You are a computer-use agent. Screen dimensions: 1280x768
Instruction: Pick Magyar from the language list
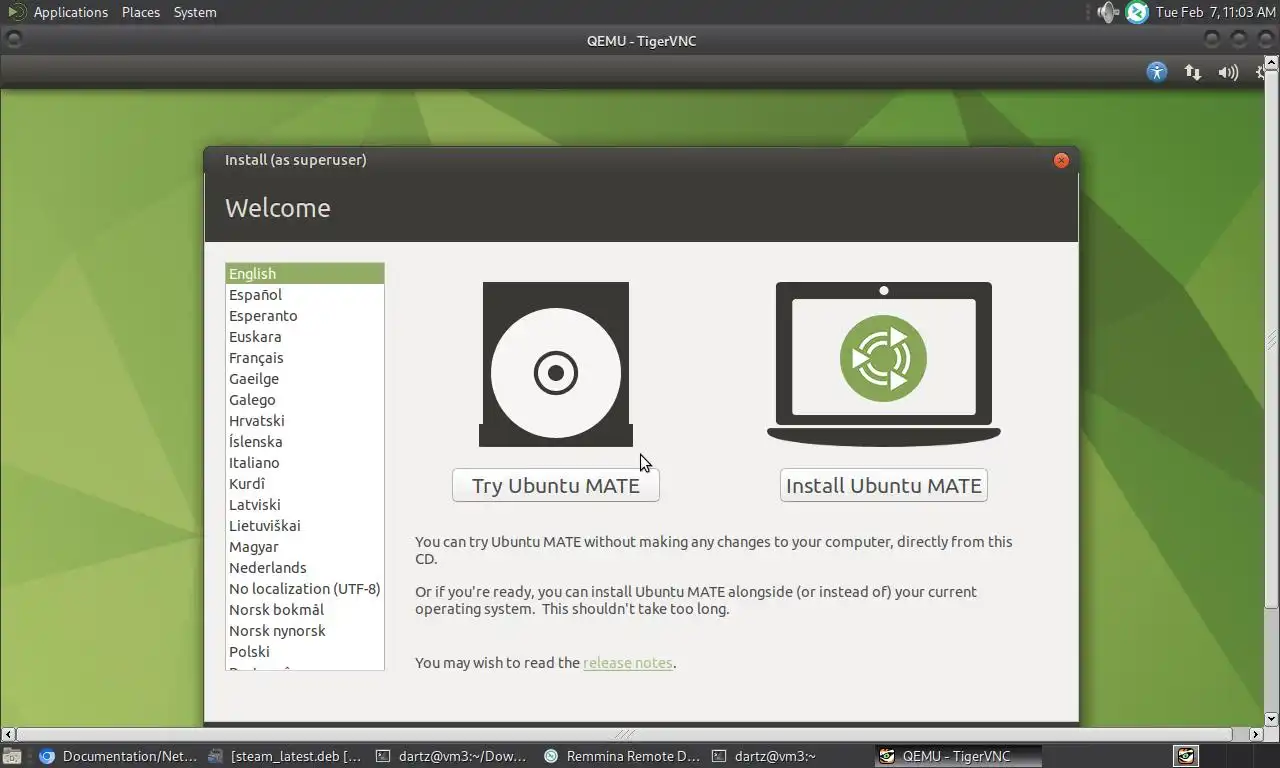[x=305, y=547]
